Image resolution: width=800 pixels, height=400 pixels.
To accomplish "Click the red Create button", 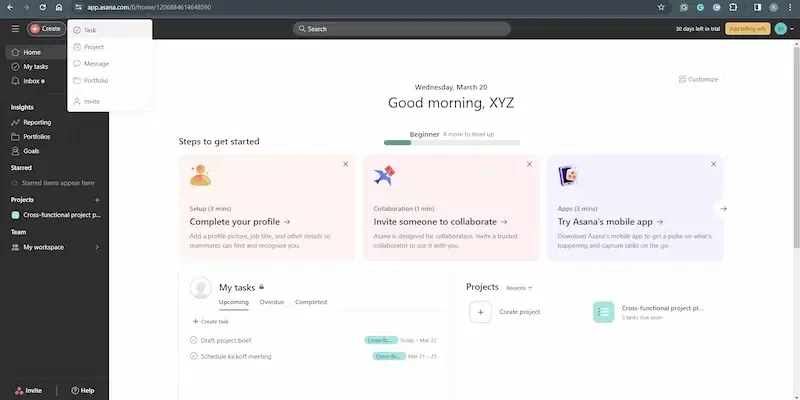I will tap(46, 29).
